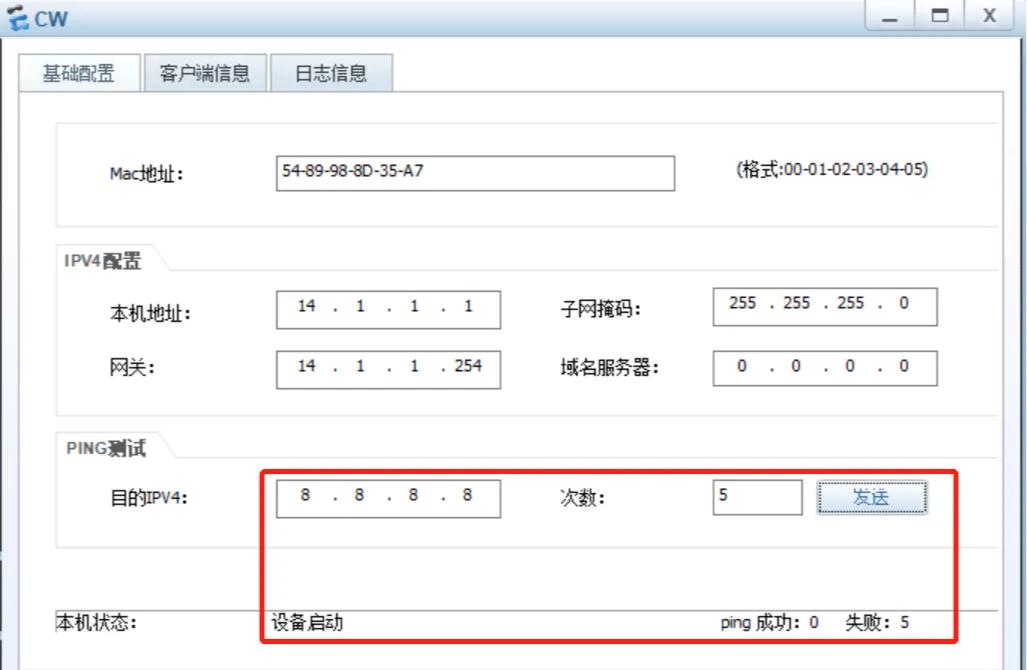Click the 失败: 5 failure count label
This screenshot has width=1027, height=670.
point(876,621)
